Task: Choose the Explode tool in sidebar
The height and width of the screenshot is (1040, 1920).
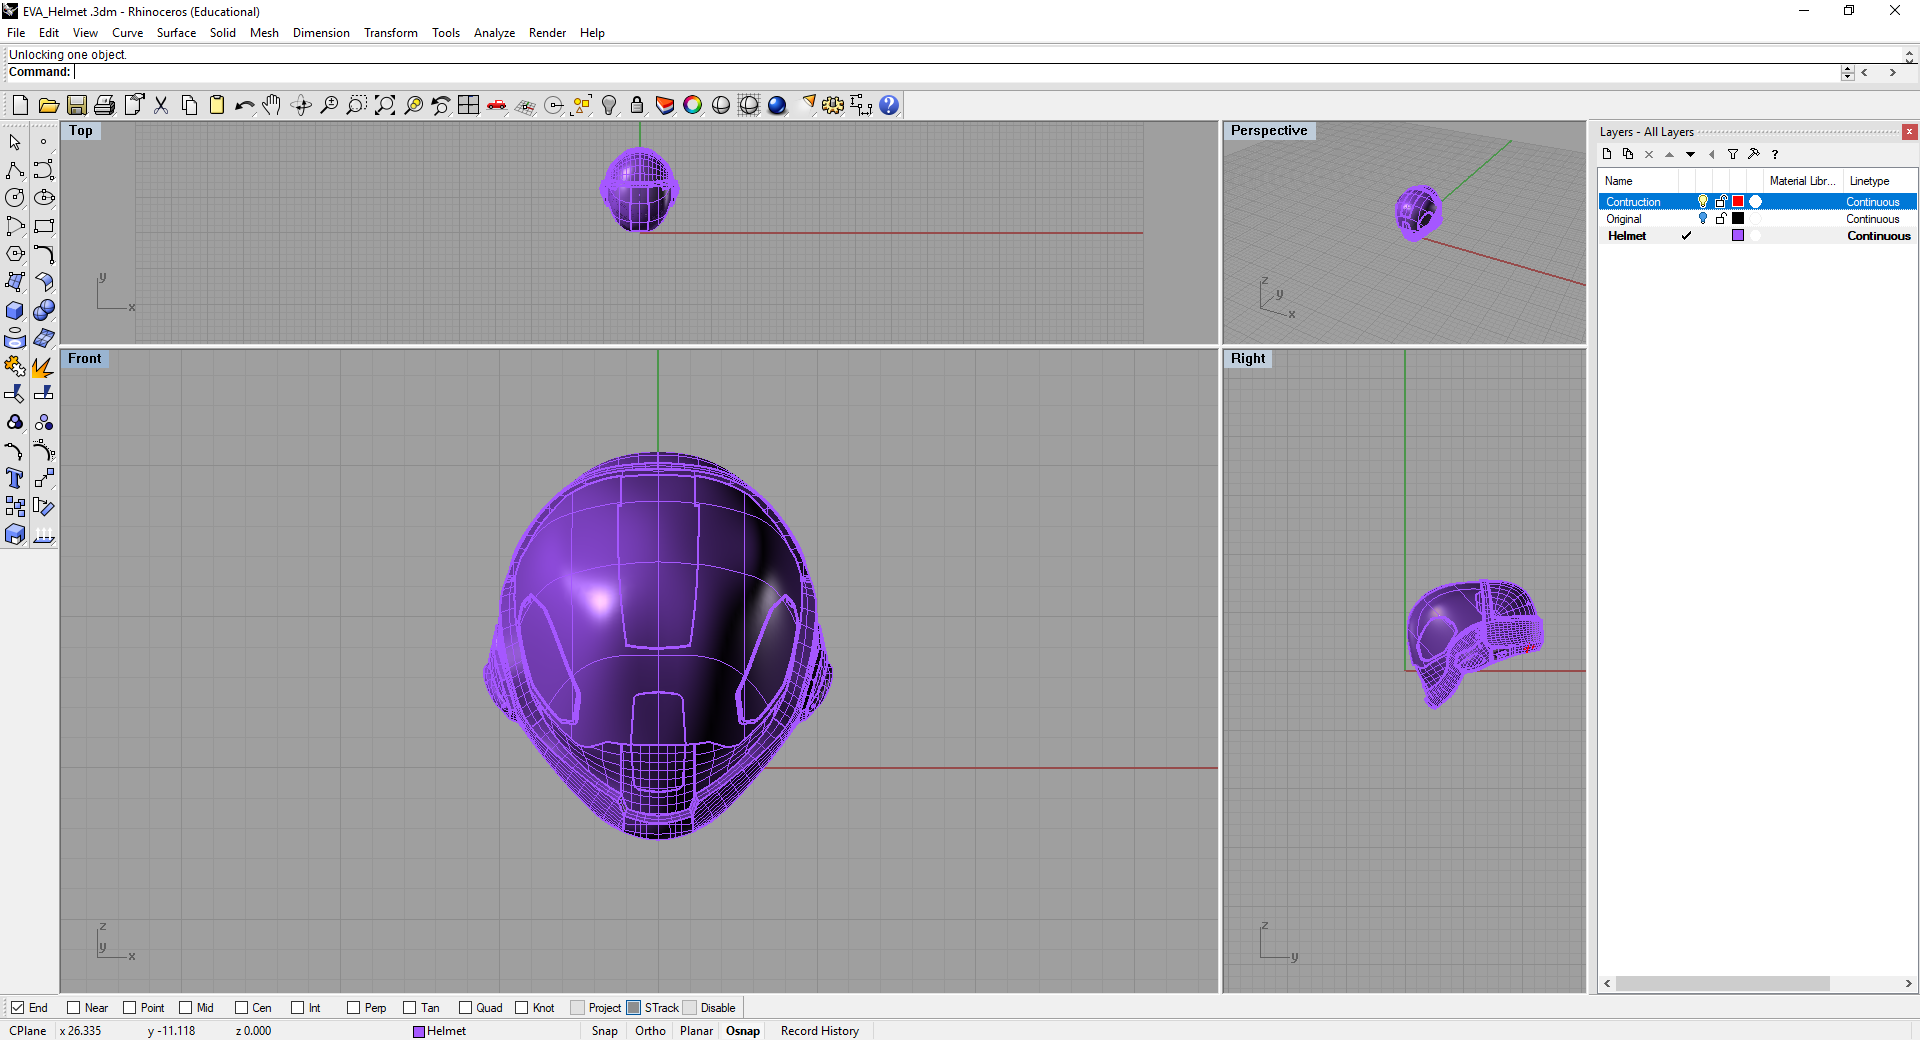Action: click(43, 367)
